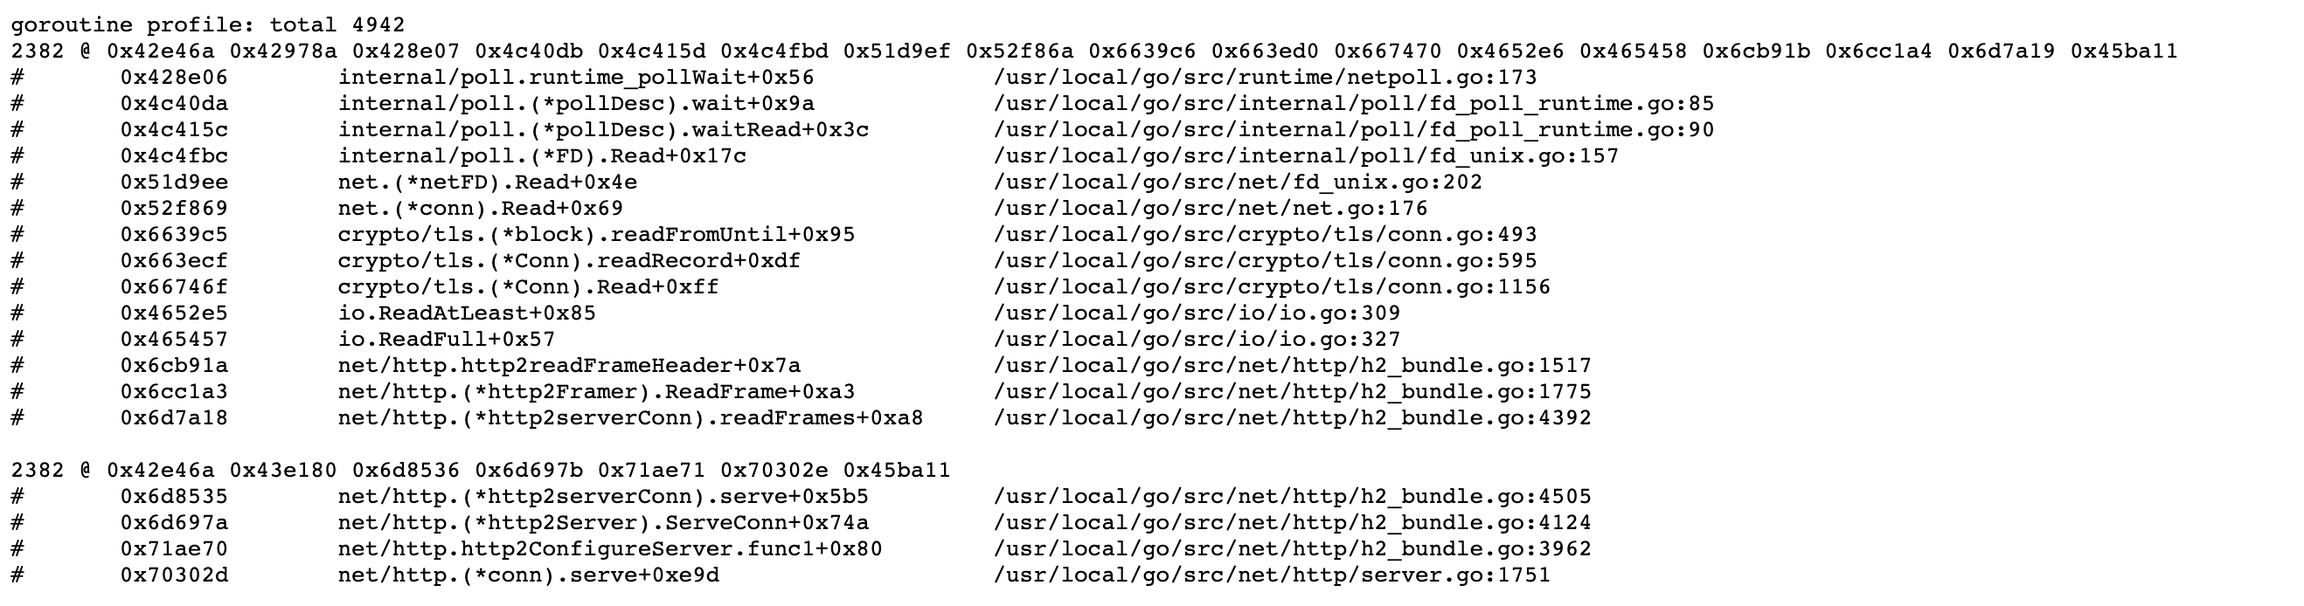The height and width of the screenshot is (606, 2304).
Task: Click the crypto/tls.(*Conn).Read+0xff frame
Action: point(528,287)
